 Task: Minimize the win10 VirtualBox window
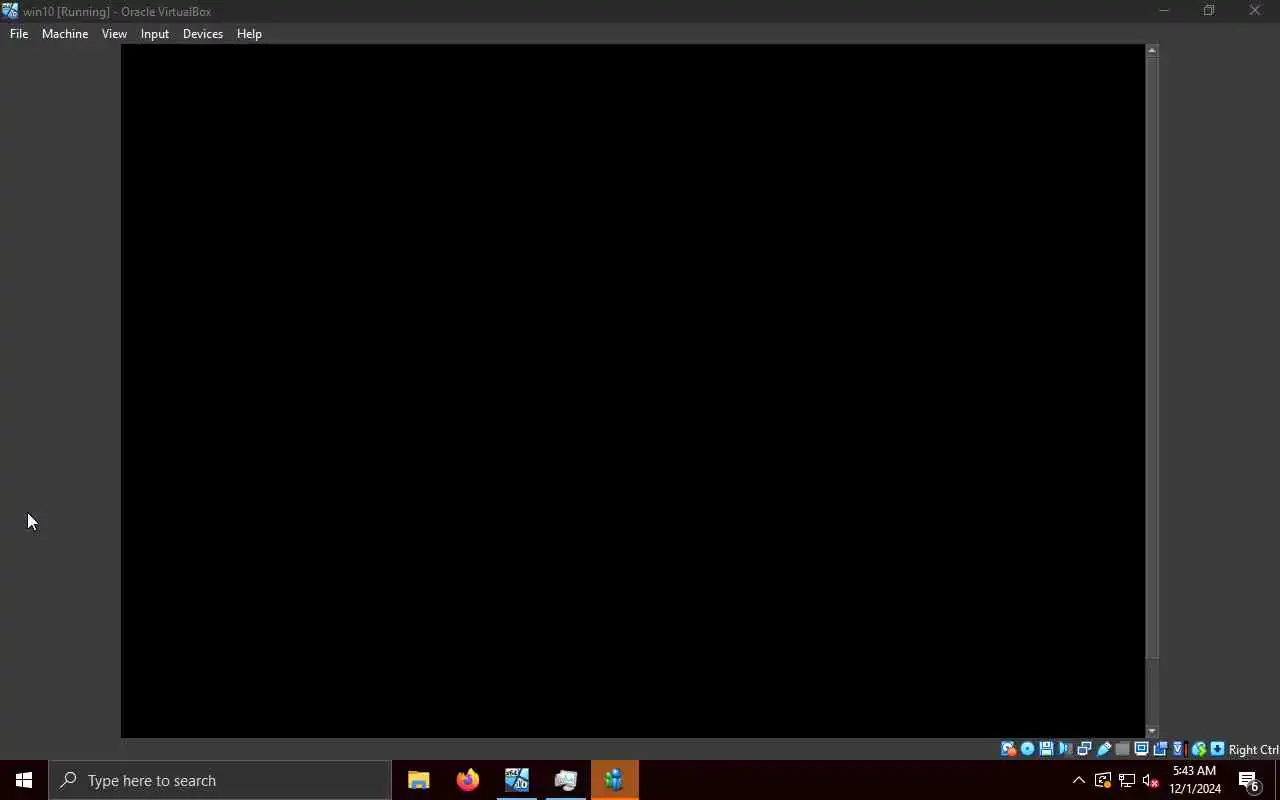pyautogui.click(x=1163, y=11)
